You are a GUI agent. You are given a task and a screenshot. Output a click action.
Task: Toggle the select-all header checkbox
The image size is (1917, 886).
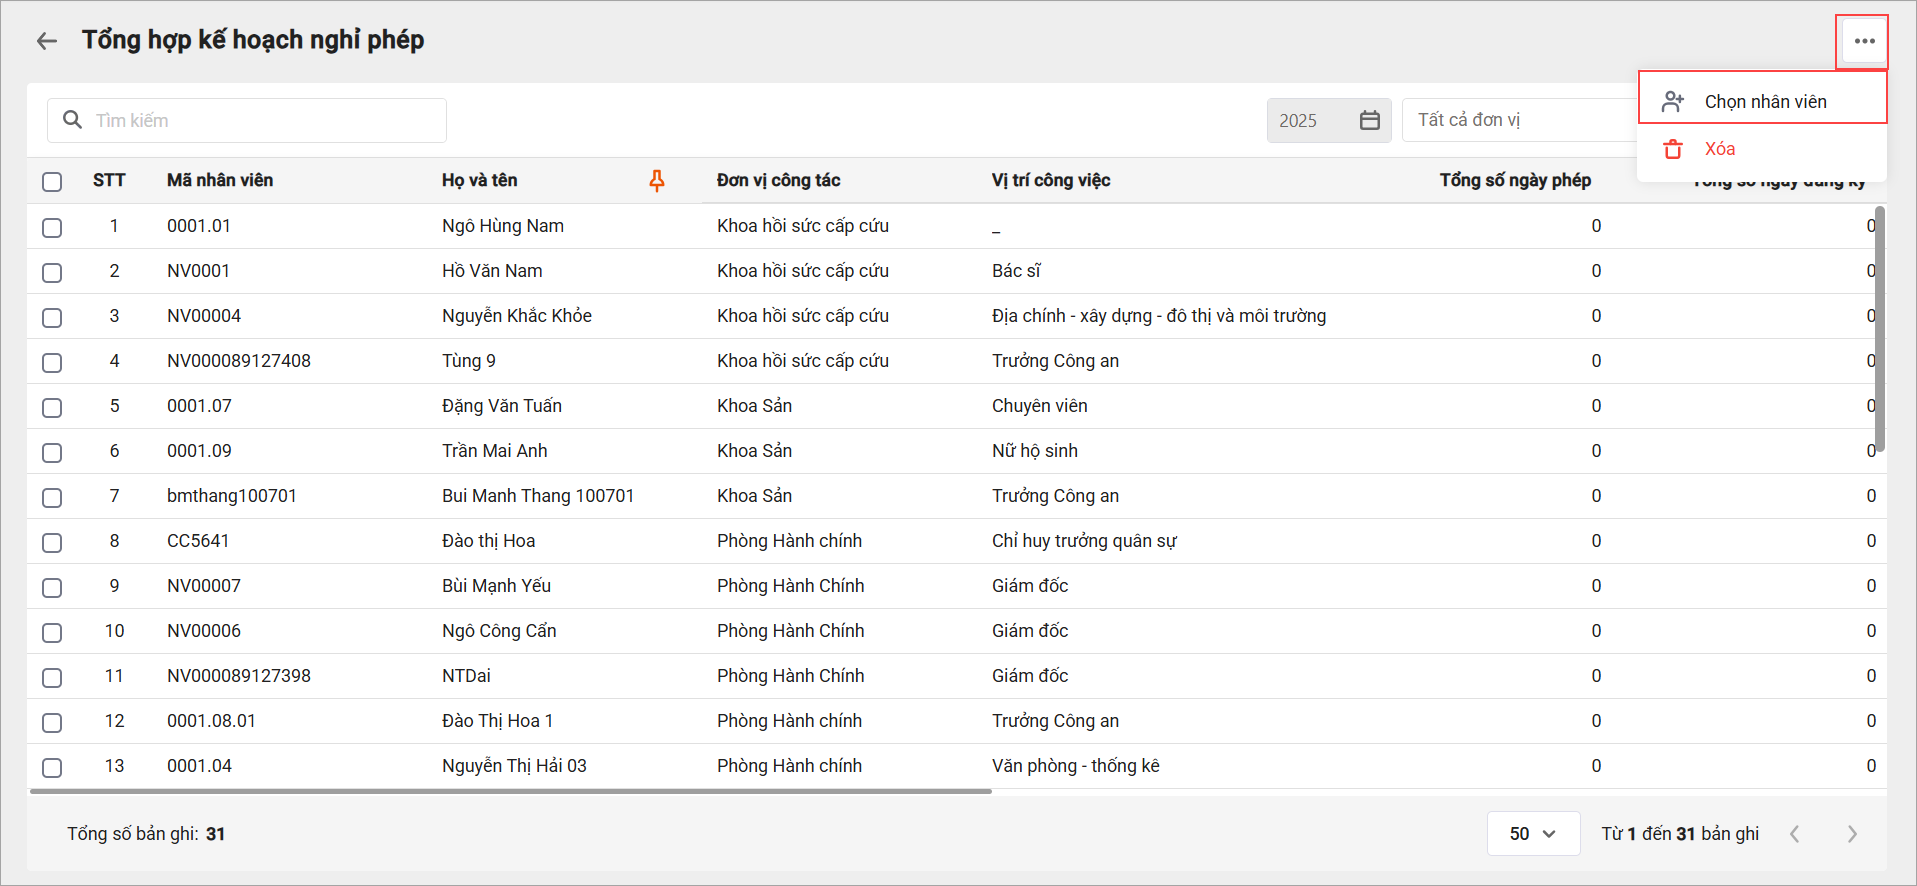(x=52, y=181)
